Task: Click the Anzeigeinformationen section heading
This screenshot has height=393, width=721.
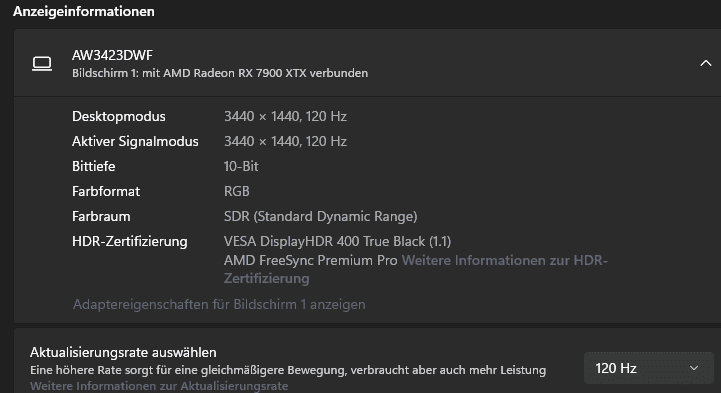Action: pos(84,11)
